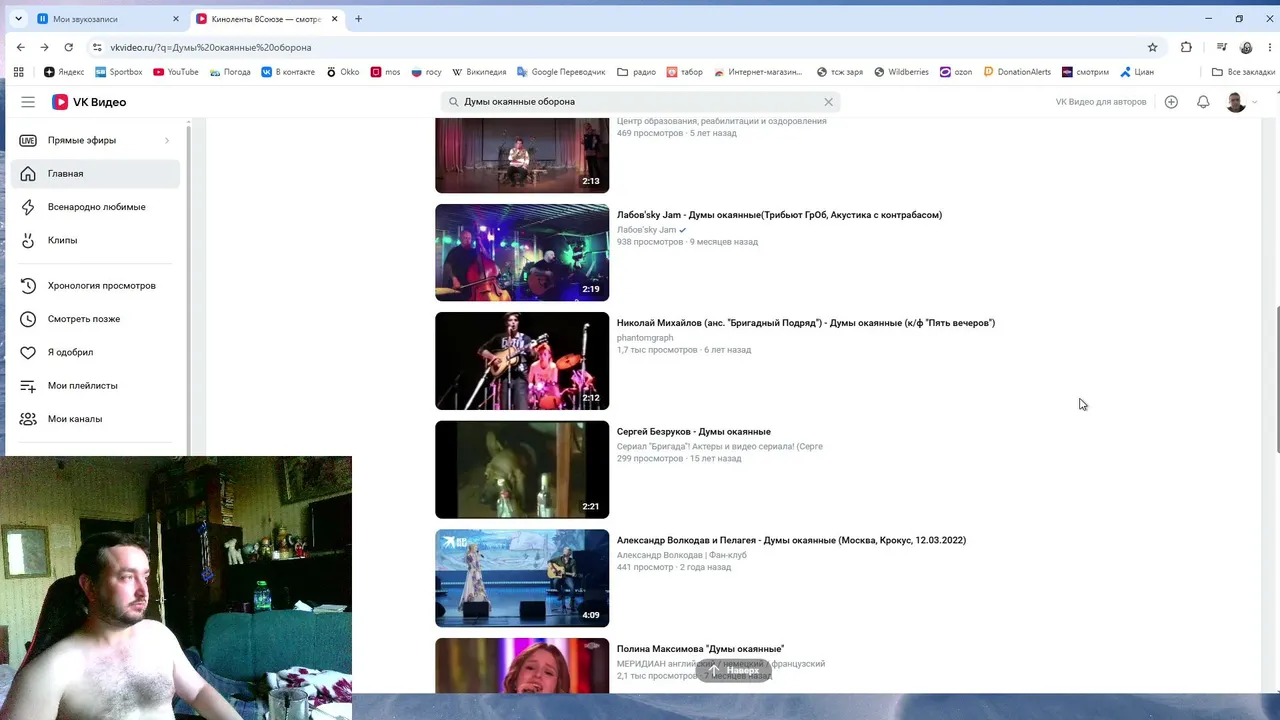Open the hamburger menu beside VK Видео logo
The image size is (1280, 720).
pos(28,102)
